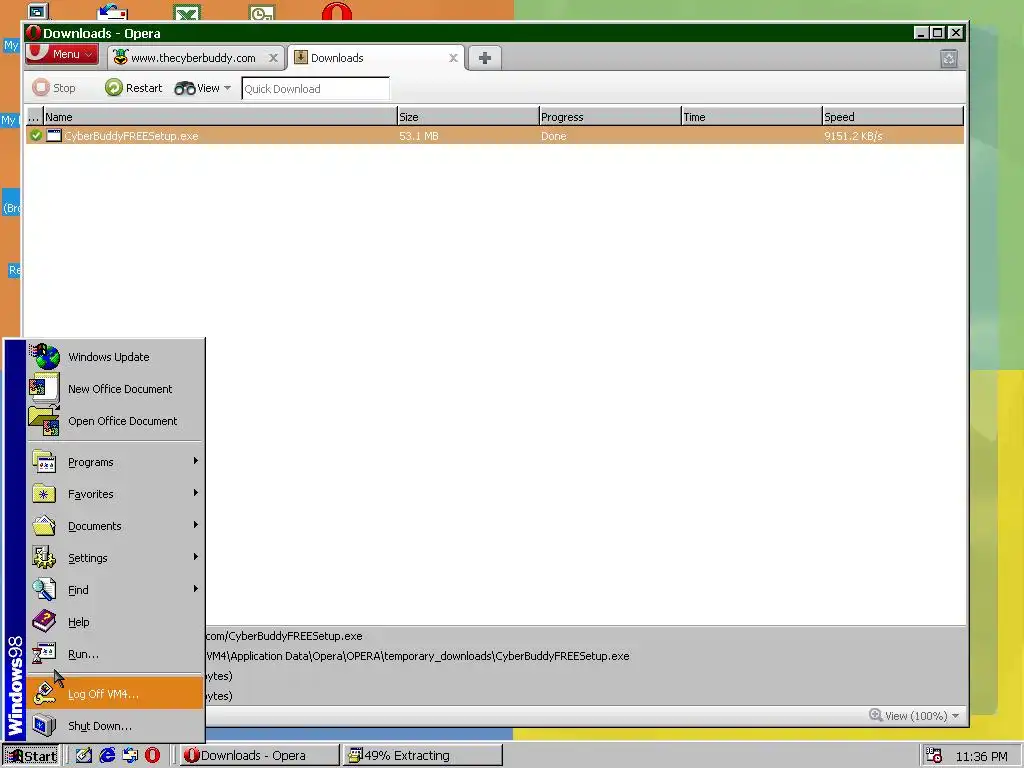The height and width of the screenshot is (768, 1024).
Task: Click the Shut Down monitor icon
Action: click(x=44, y=726)
